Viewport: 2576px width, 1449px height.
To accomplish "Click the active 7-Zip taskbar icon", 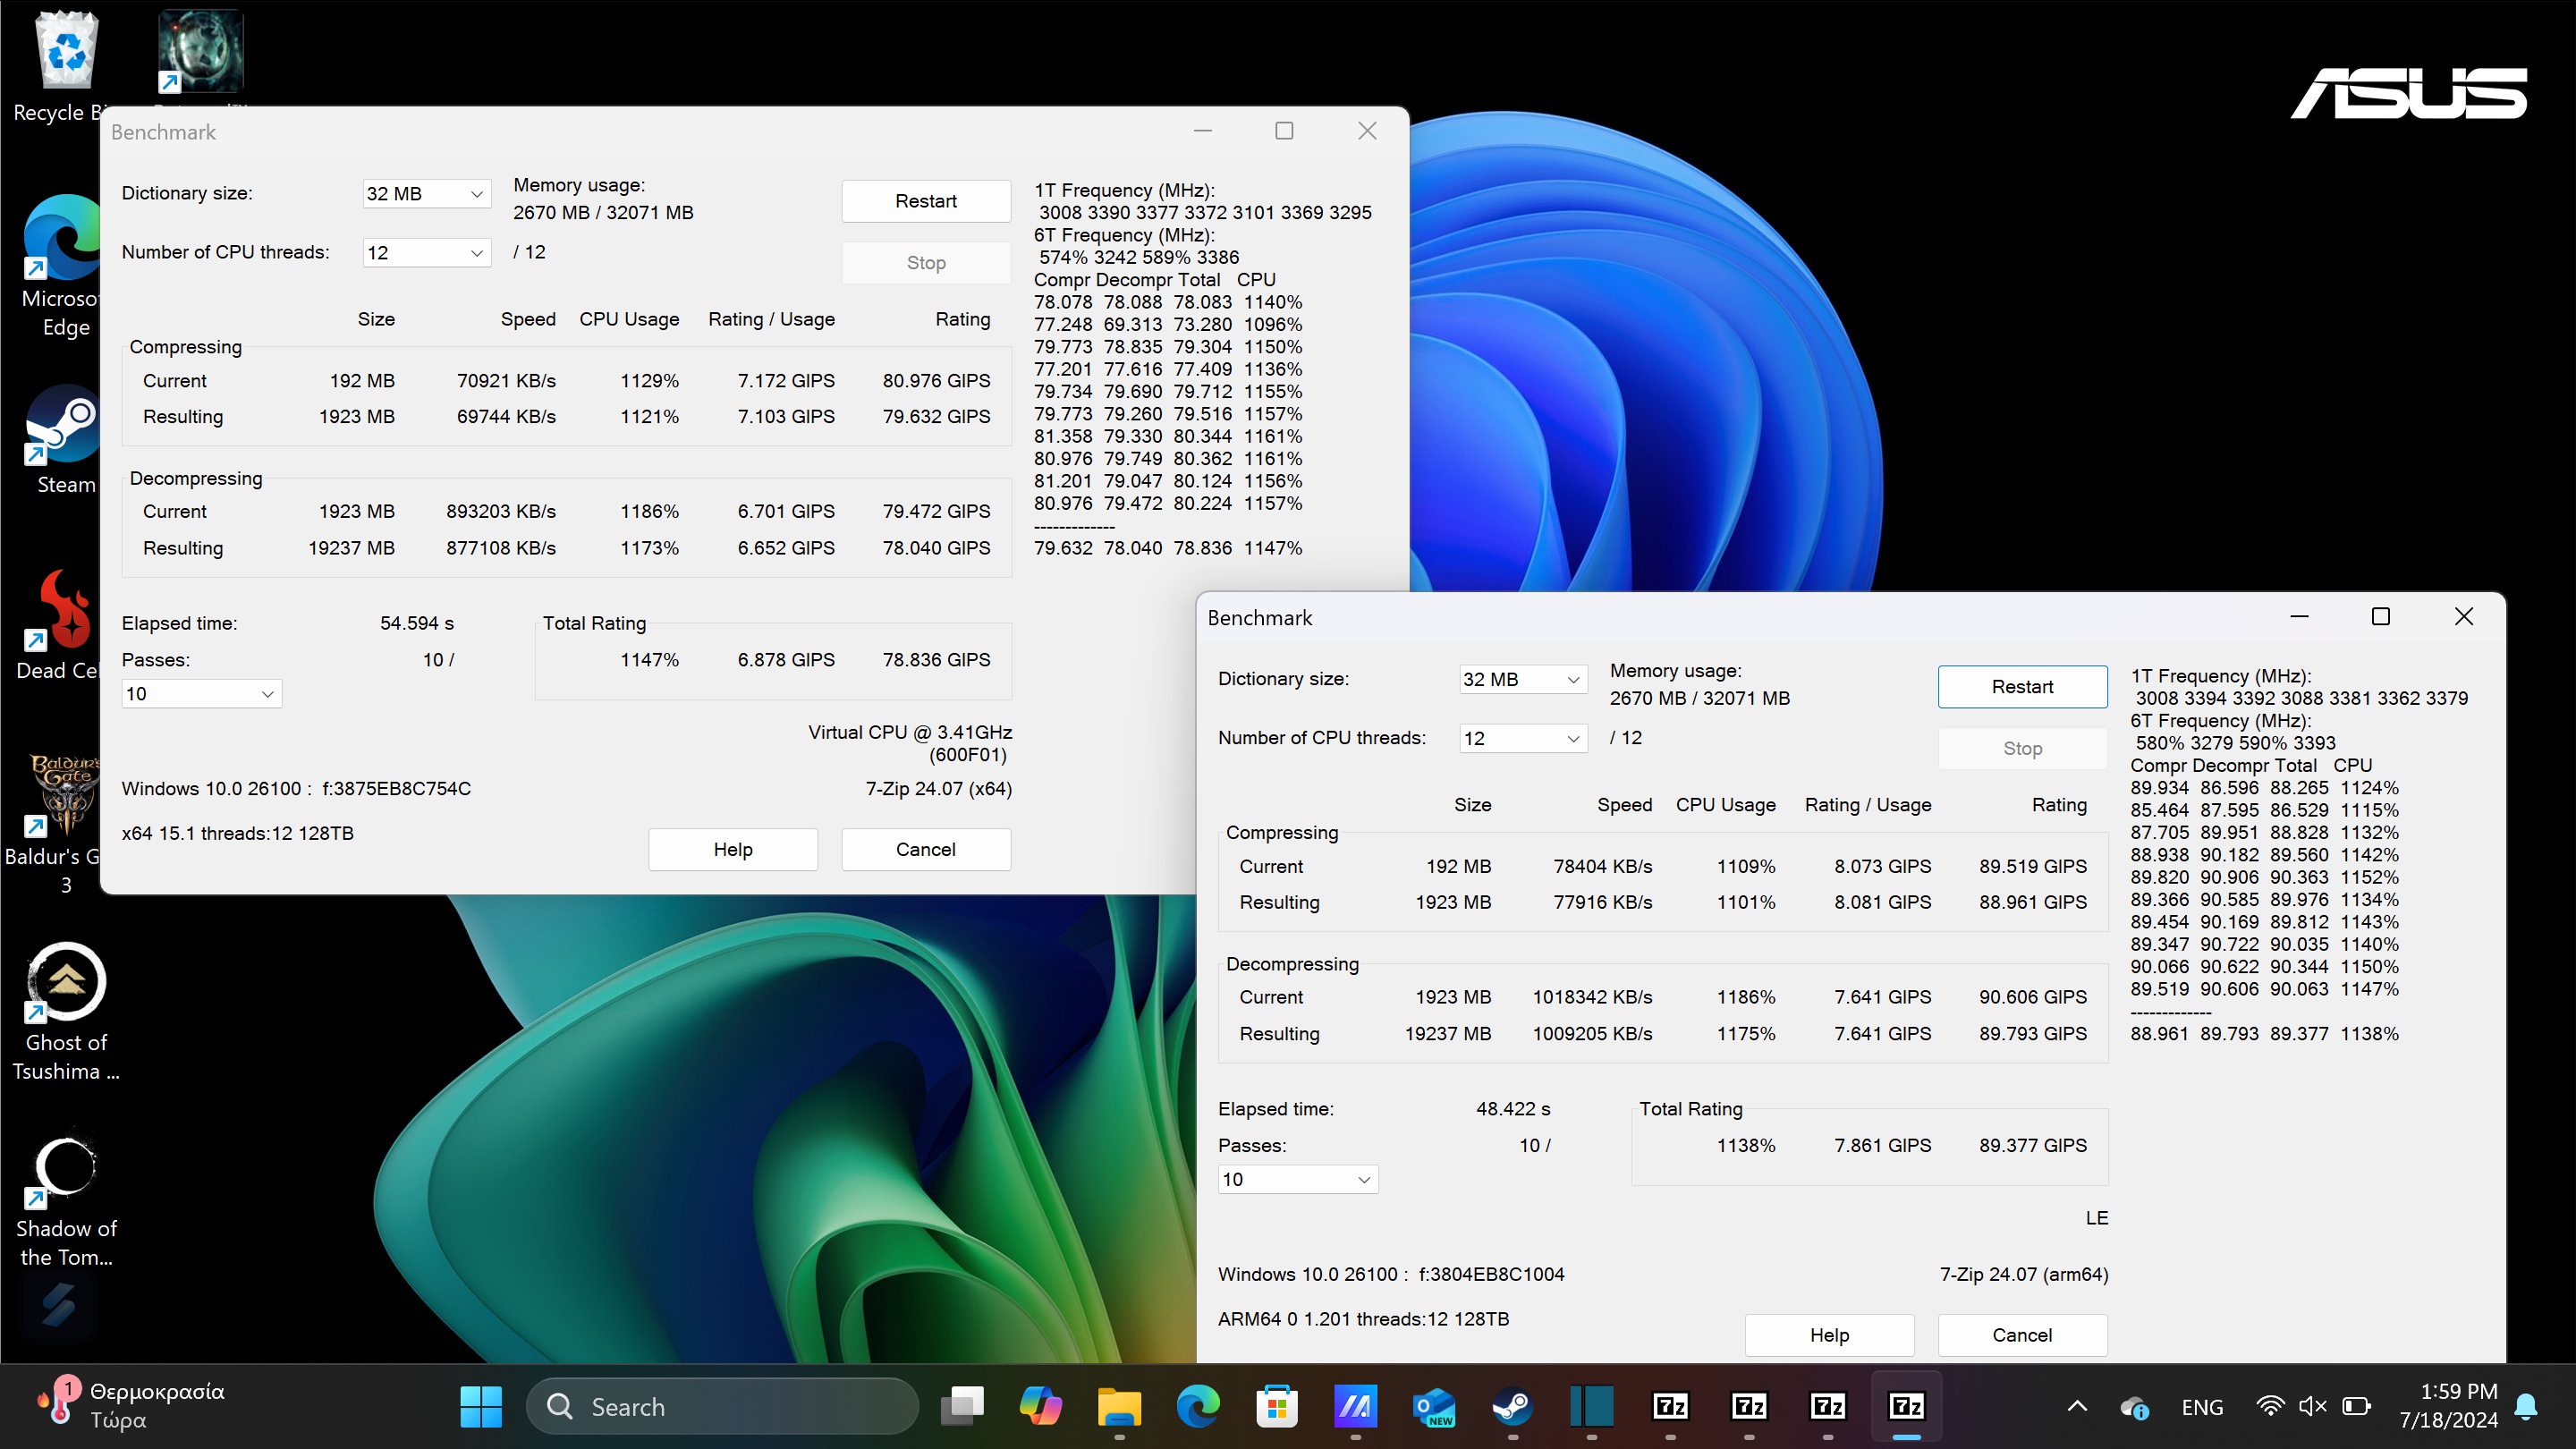I will coord(1906,1407).
